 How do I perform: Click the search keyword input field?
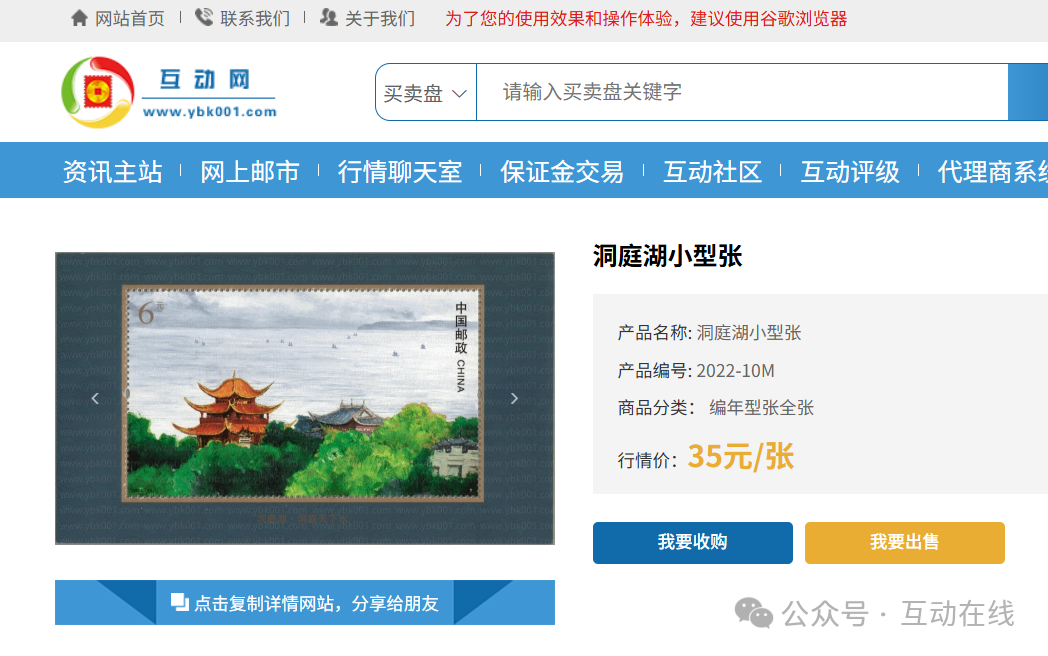point(740,92)
